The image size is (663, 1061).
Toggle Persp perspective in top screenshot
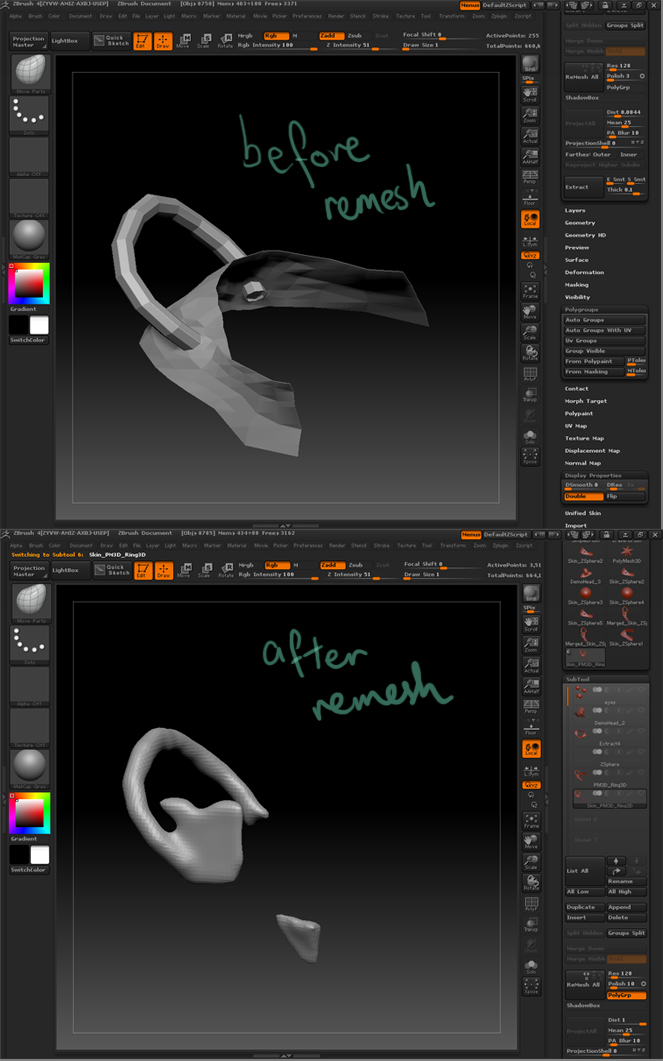(530, 177)
